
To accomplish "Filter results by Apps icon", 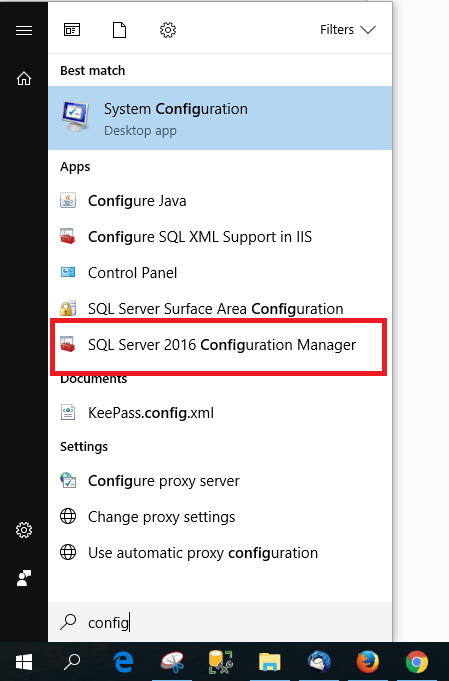I will 72,30.
